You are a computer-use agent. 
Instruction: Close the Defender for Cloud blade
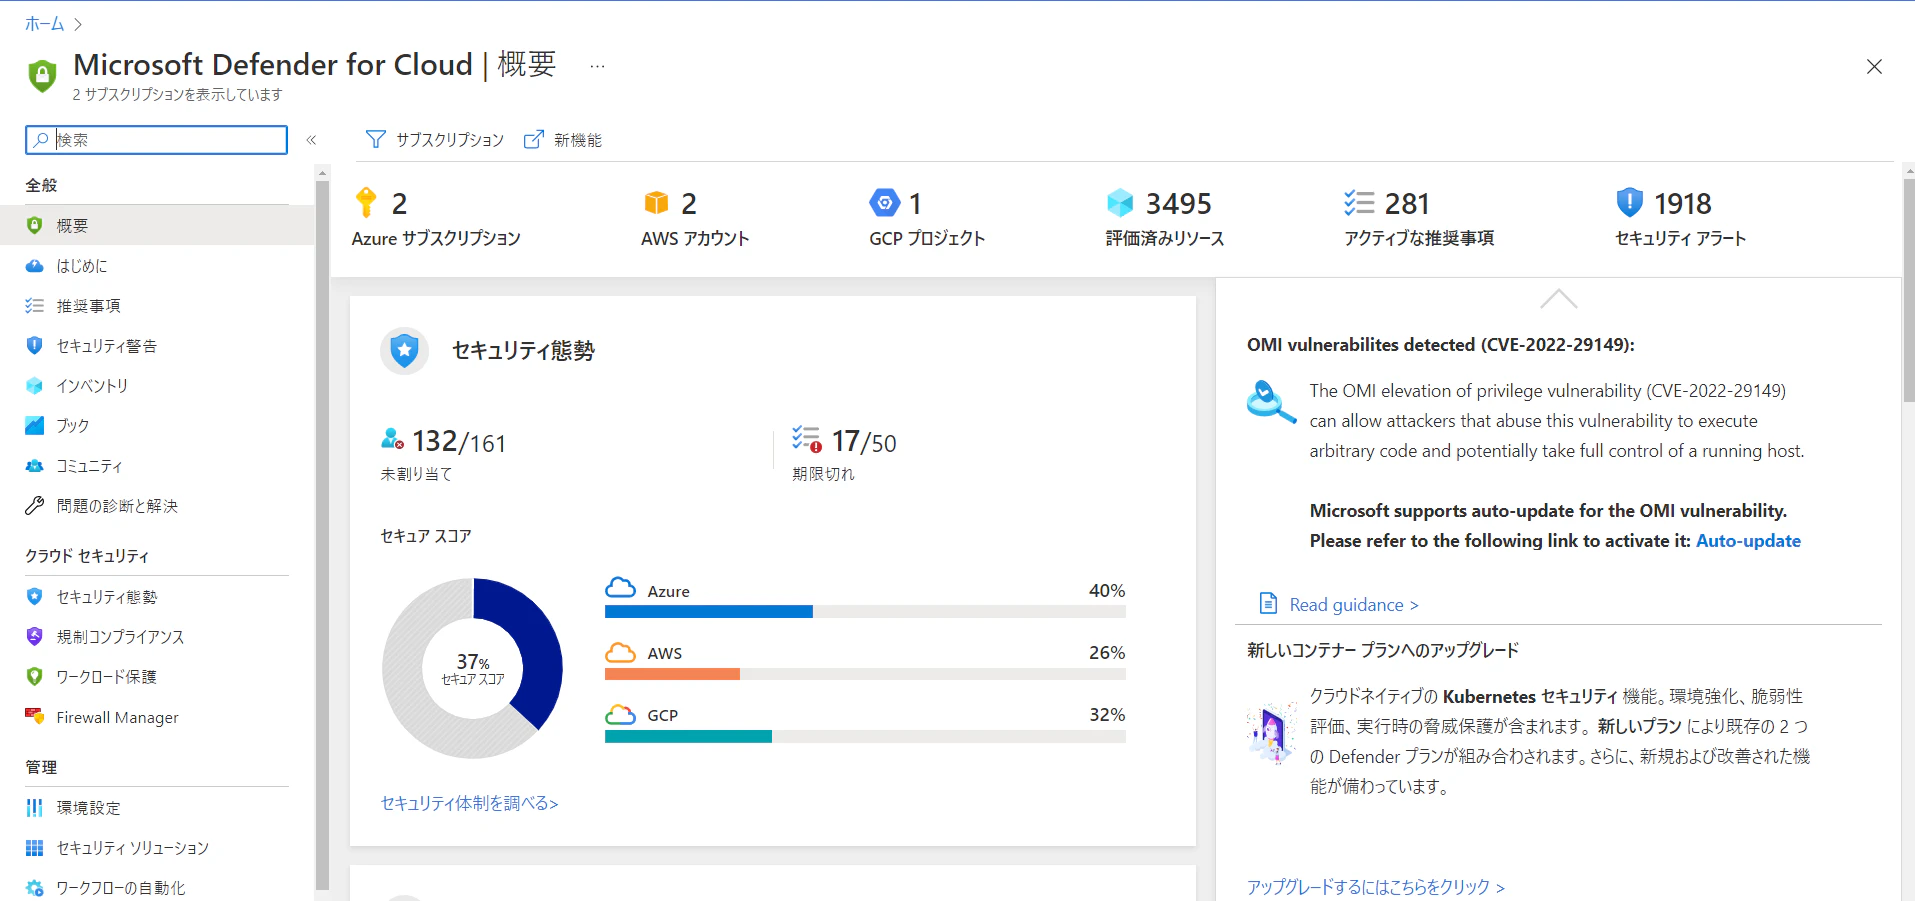(x=1874, y=67)
